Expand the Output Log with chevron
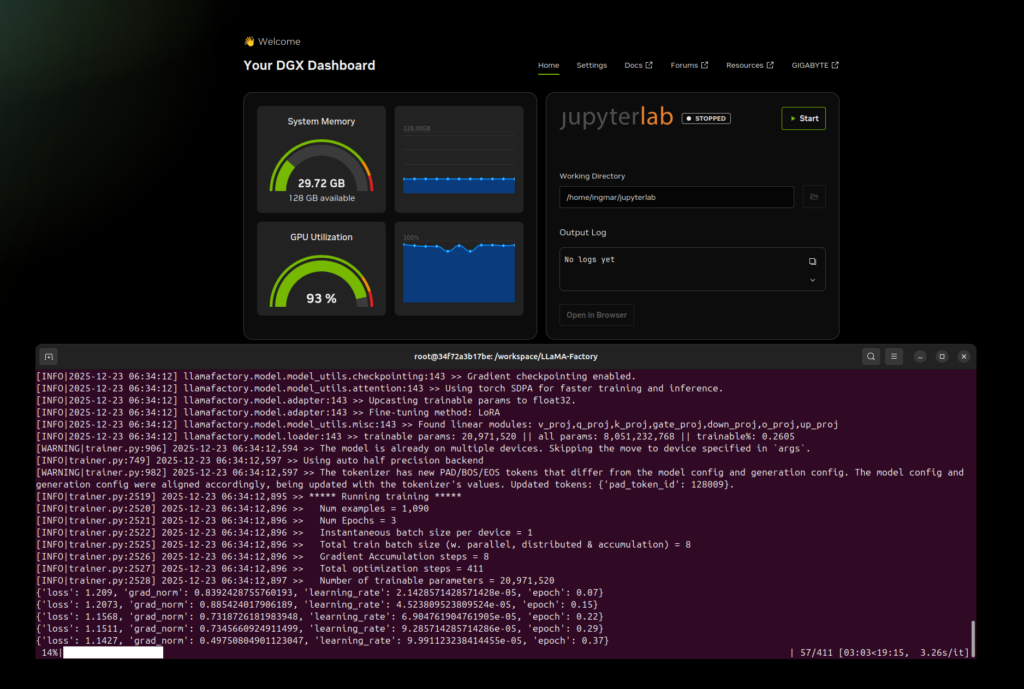 pyautogui.click(x=812, y=281)
